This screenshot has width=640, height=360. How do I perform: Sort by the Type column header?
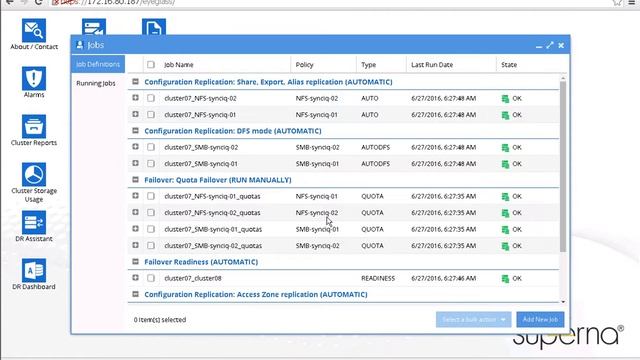[x=369, y=64]
